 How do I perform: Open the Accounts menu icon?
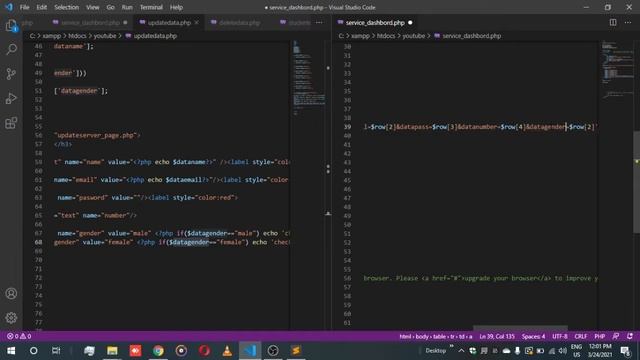11,293
